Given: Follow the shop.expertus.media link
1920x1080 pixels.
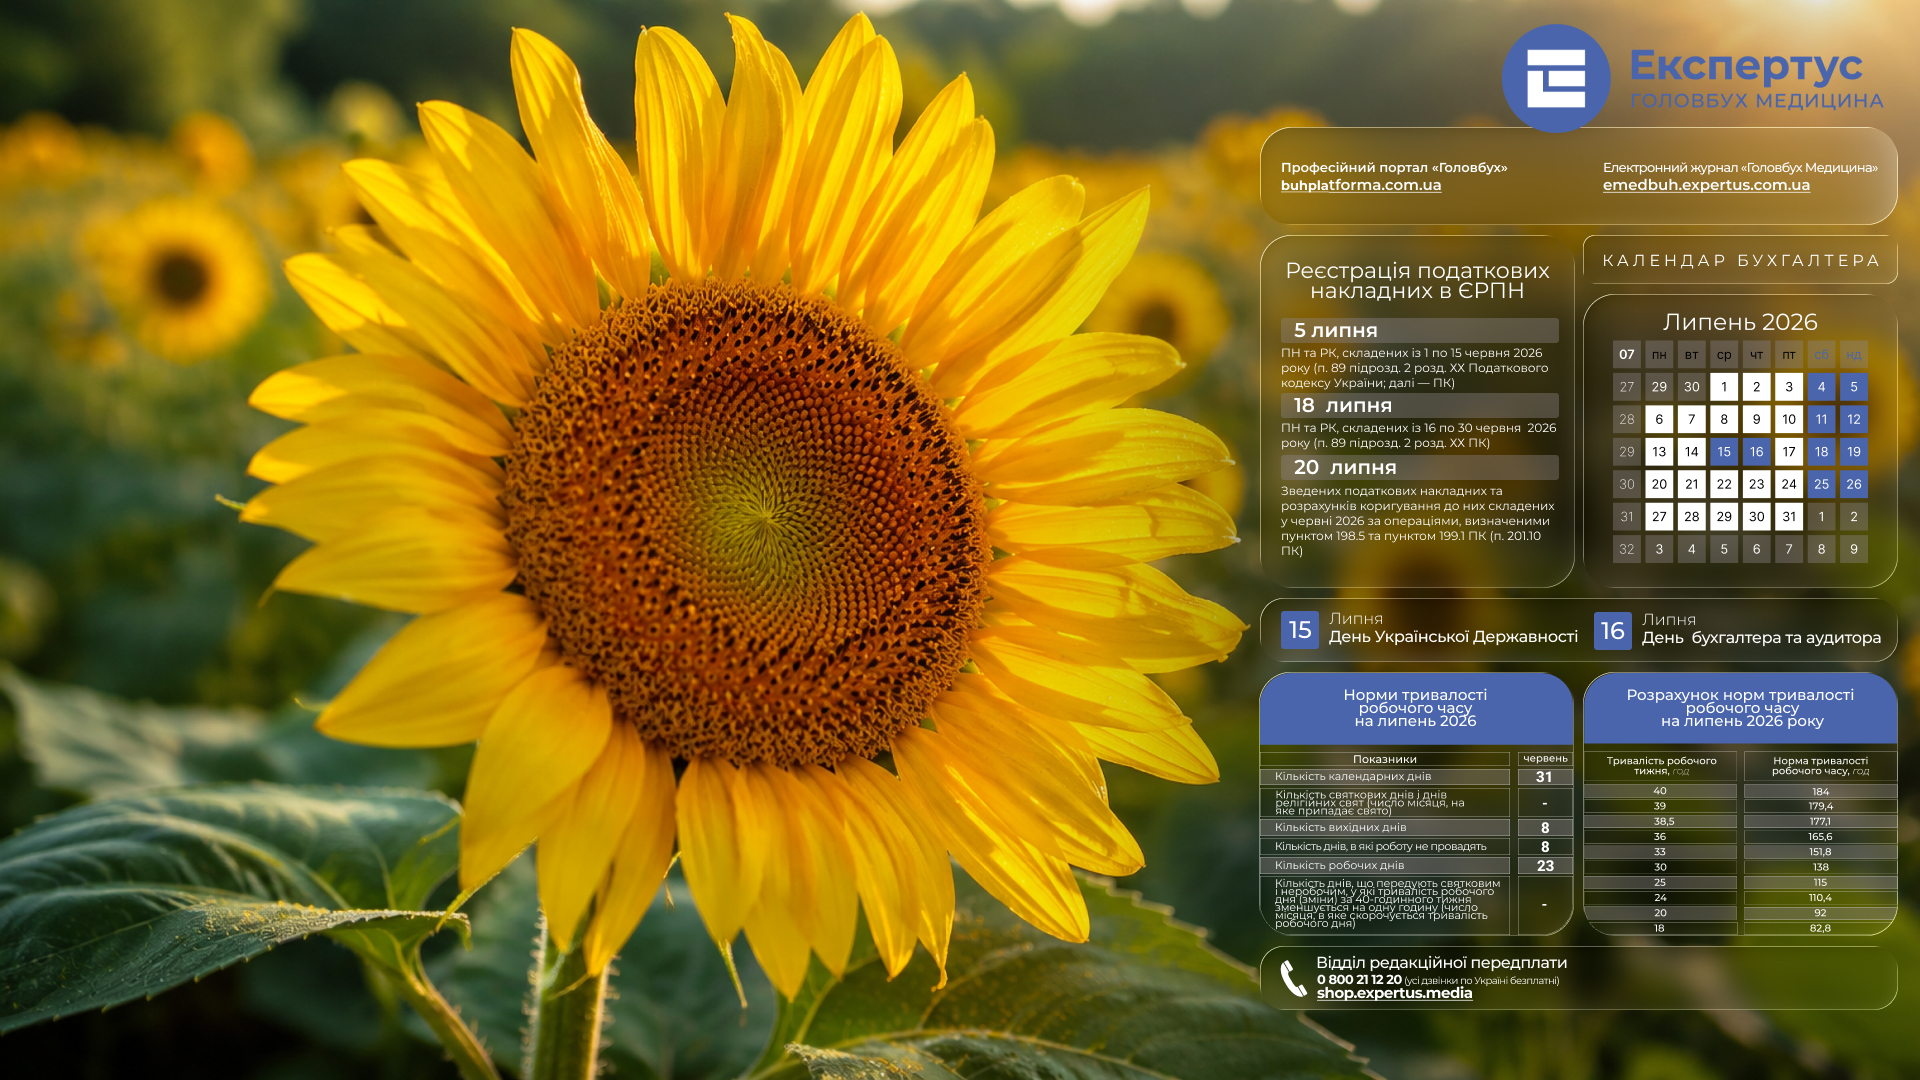Looking at the screenshot, I should click(1394, 993).
